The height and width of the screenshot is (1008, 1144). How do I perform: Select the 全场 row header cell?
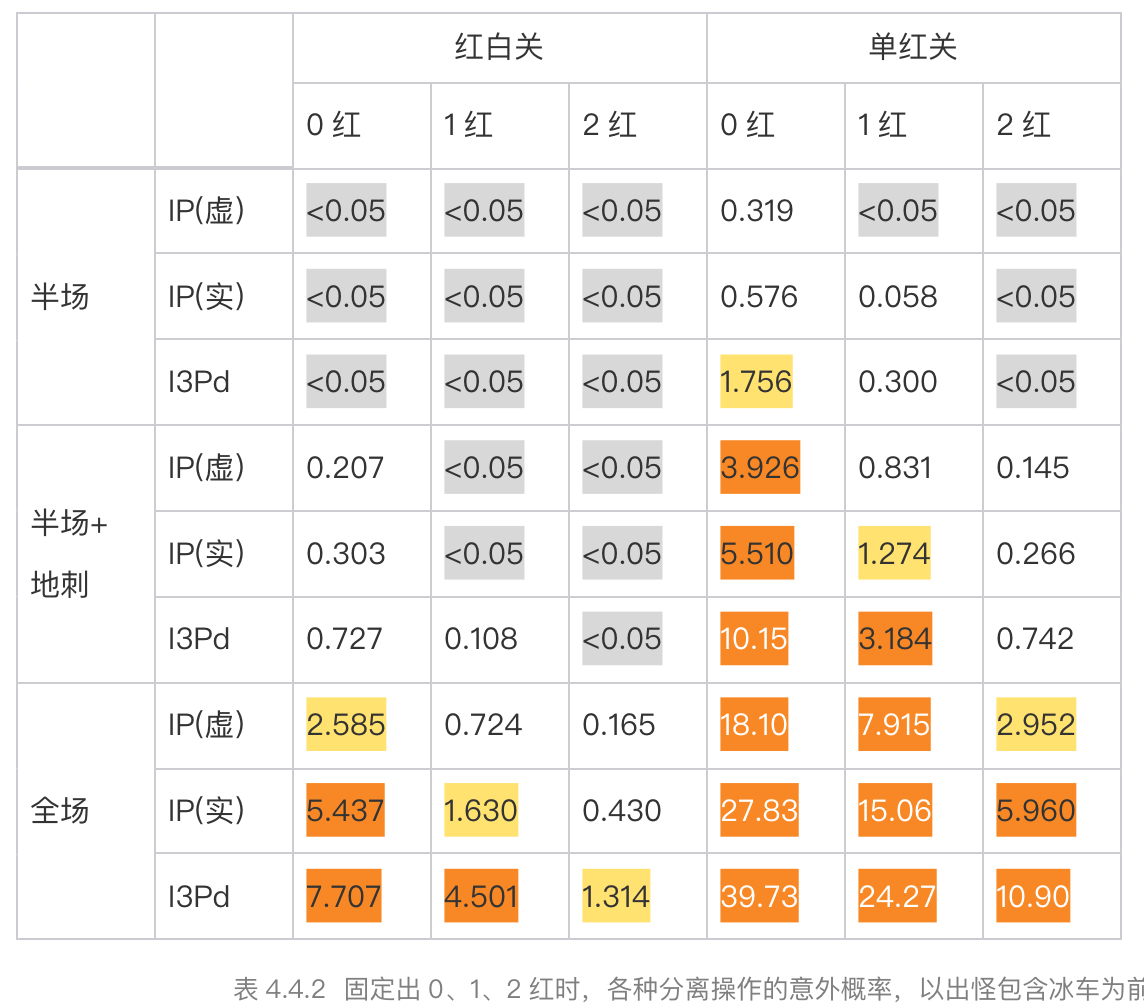pos(60,810)
